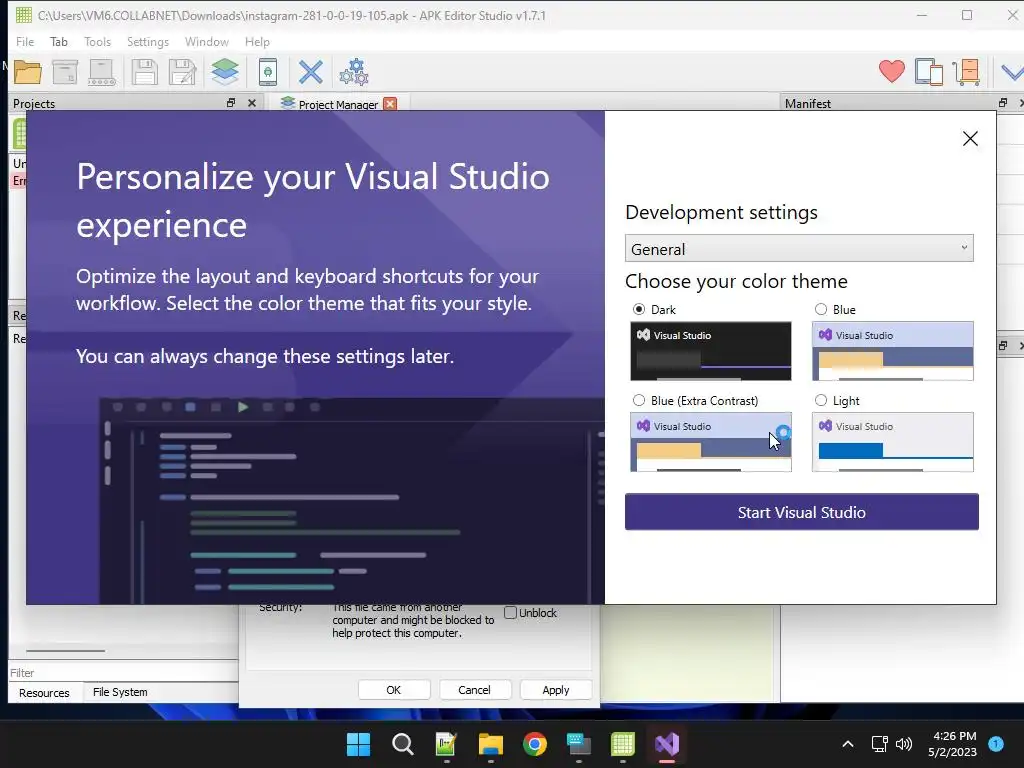Click the Light theme preview thumbnail
The image size is (1024, 768).
pyautogui.click(x=892, y=441)
